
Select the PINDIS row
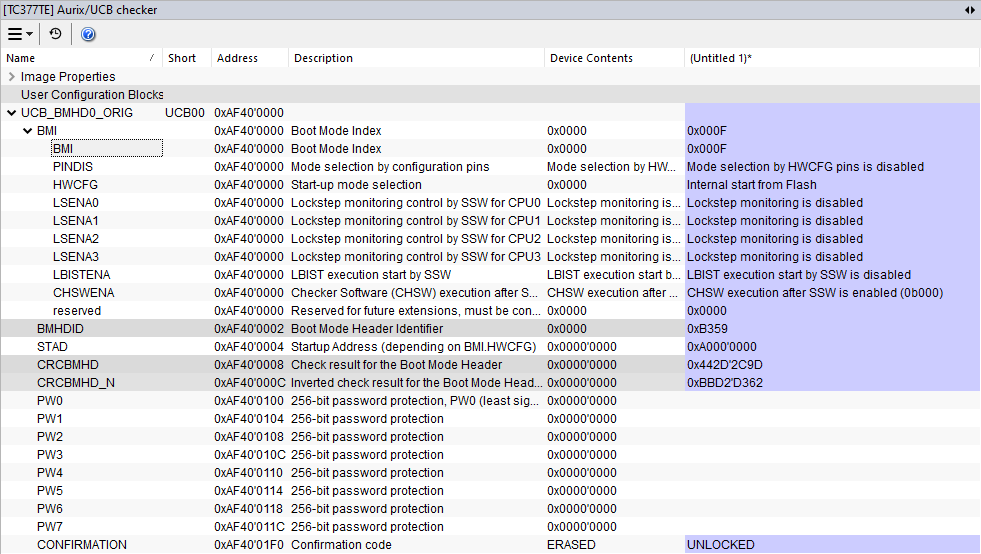pos(490,167)
